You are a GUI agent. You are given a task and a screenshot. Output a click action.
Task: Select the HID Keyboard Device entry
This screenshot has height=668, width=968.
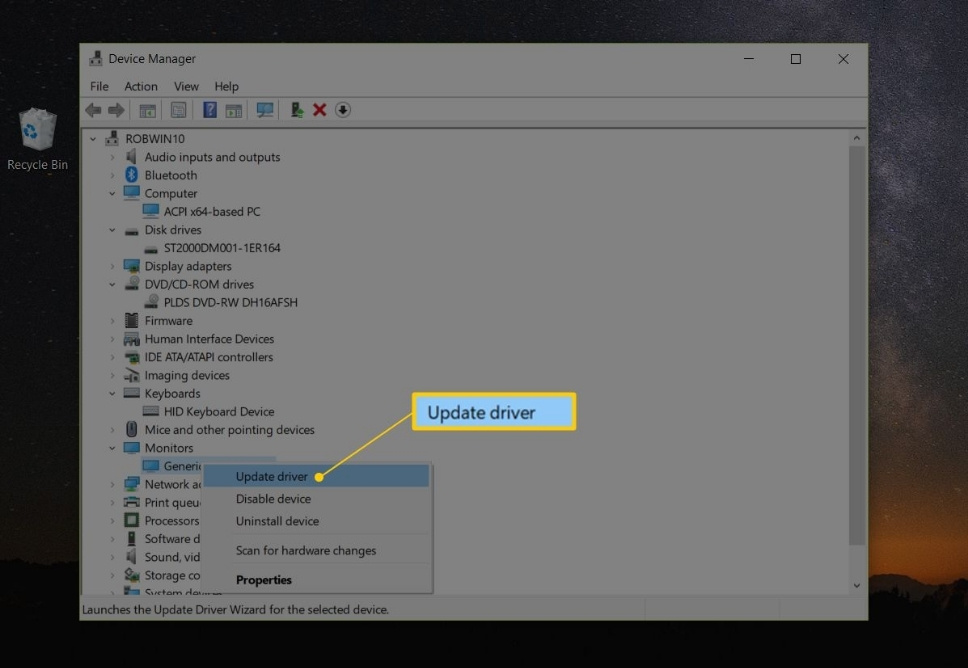pos(218,412)
